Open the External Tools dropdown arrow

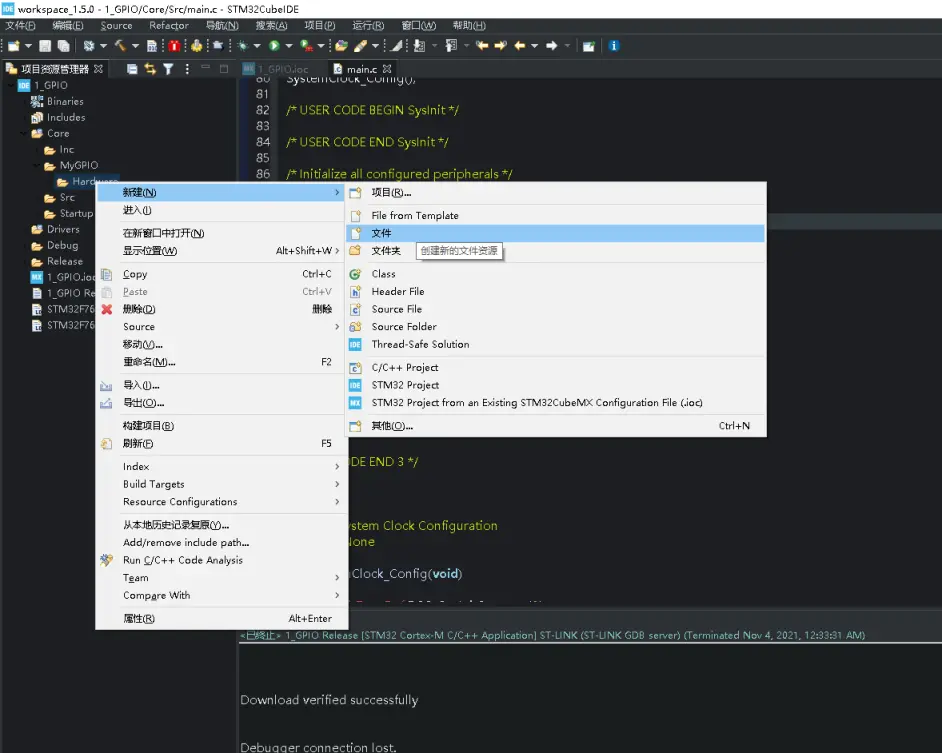pos(321,46)
